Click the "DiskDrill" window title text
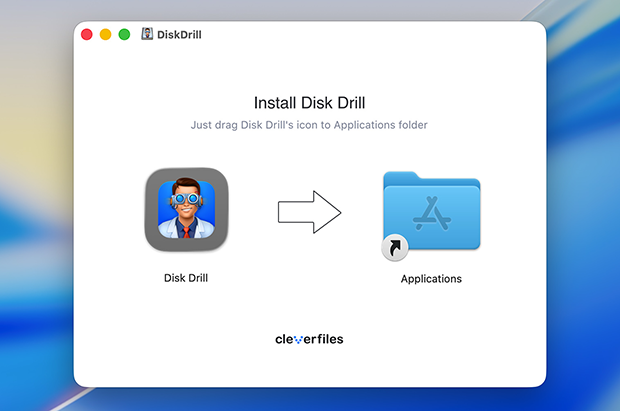Viewport: 620px width, 411px height. coord(179,35)
